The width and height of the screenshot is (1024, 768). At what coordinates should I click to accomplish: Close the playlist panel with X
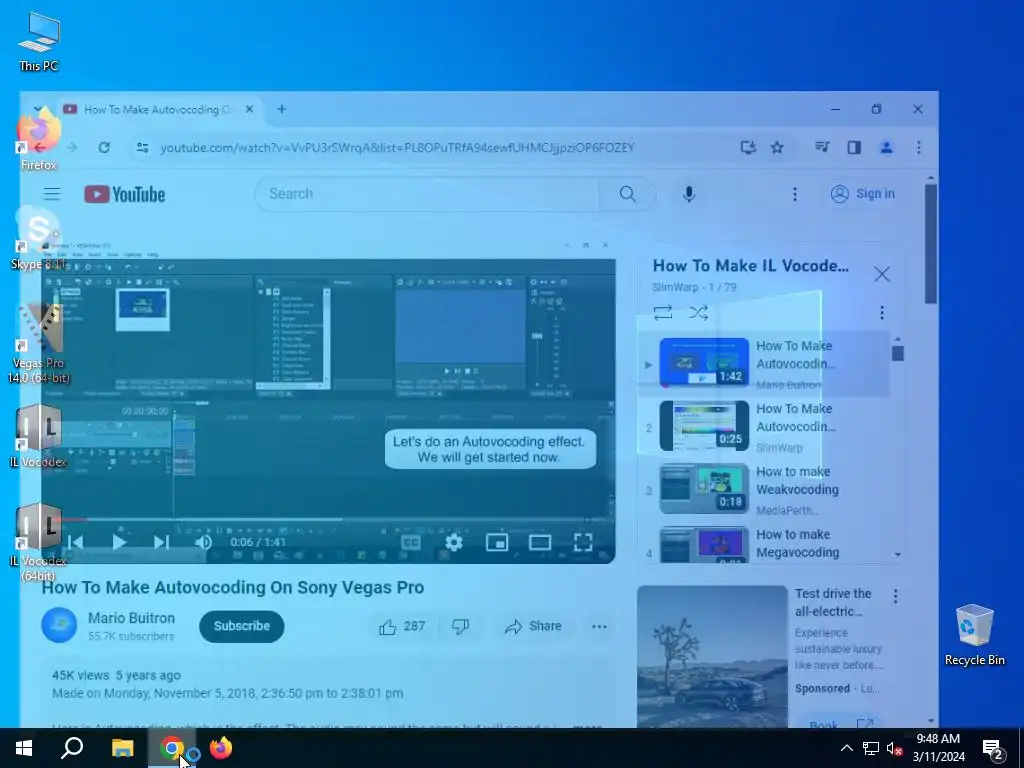(882, 274)
